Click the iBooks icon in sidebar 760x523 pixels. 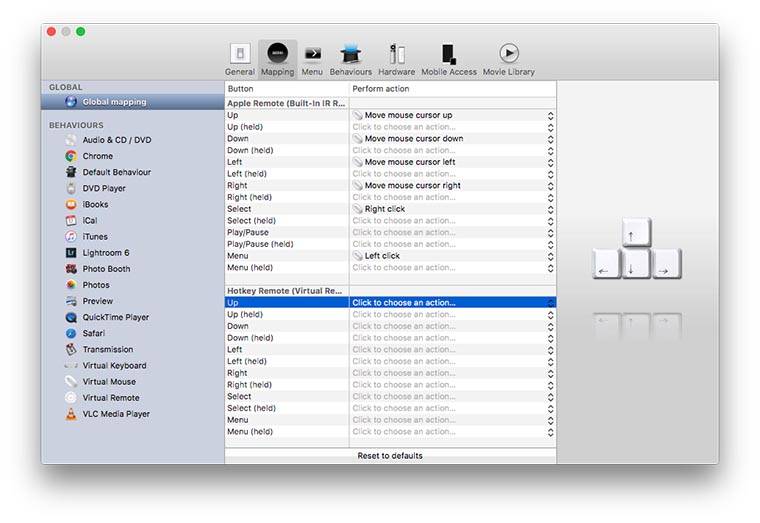tap(71, 205)
